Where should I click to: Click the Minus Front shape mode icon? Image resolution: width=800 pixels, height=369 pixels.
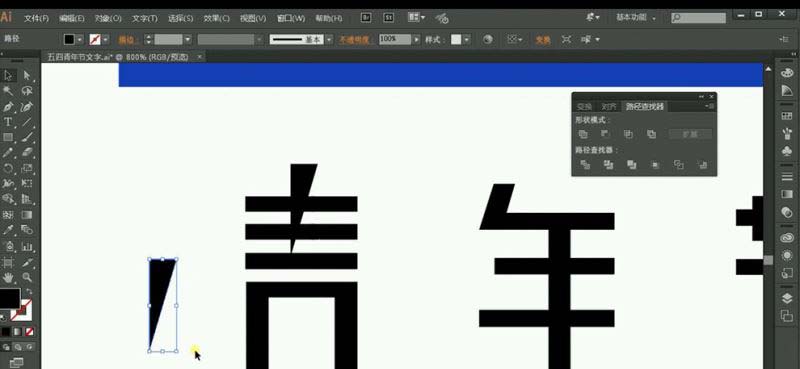pyautogui.click(x=605, y=134)
